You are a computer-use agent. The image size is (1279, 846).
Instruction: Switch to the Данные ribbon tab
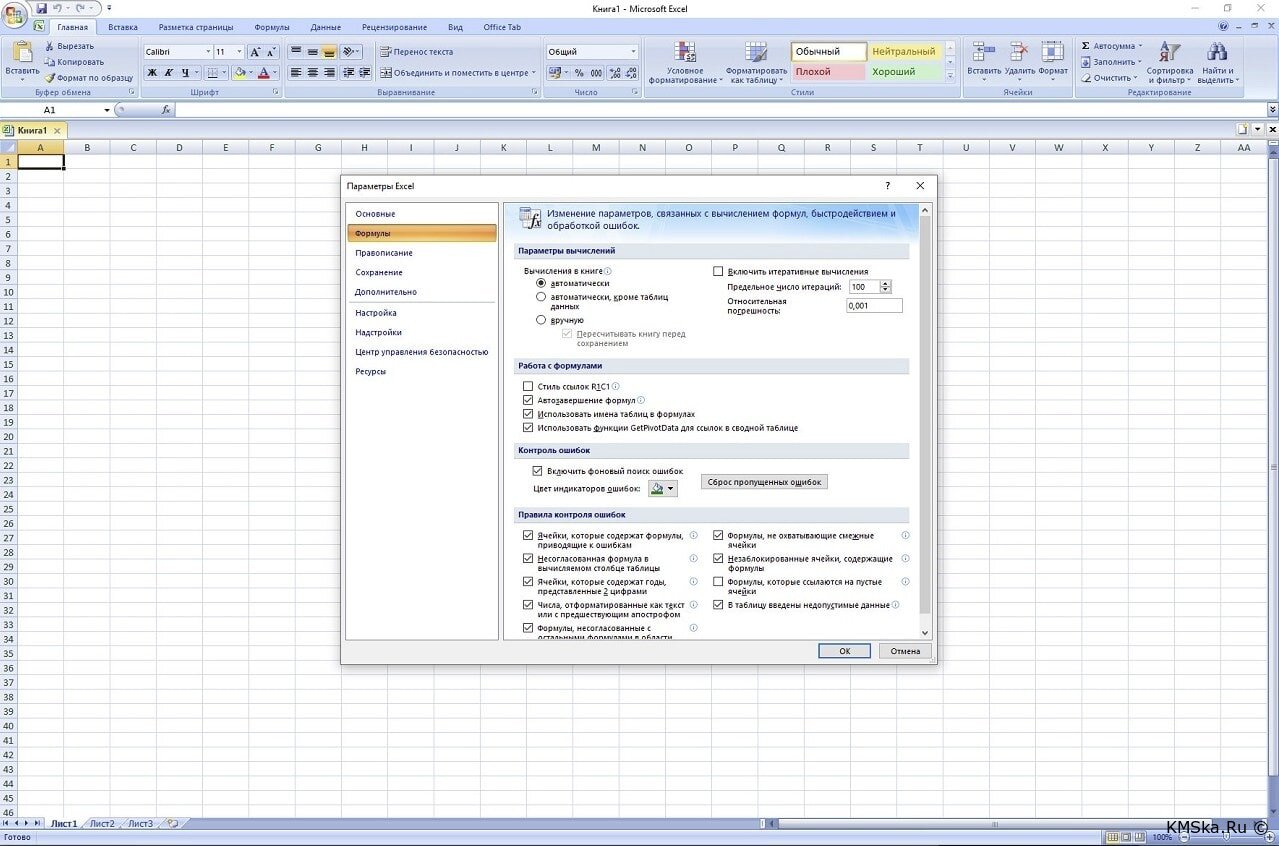coord(325,27)
